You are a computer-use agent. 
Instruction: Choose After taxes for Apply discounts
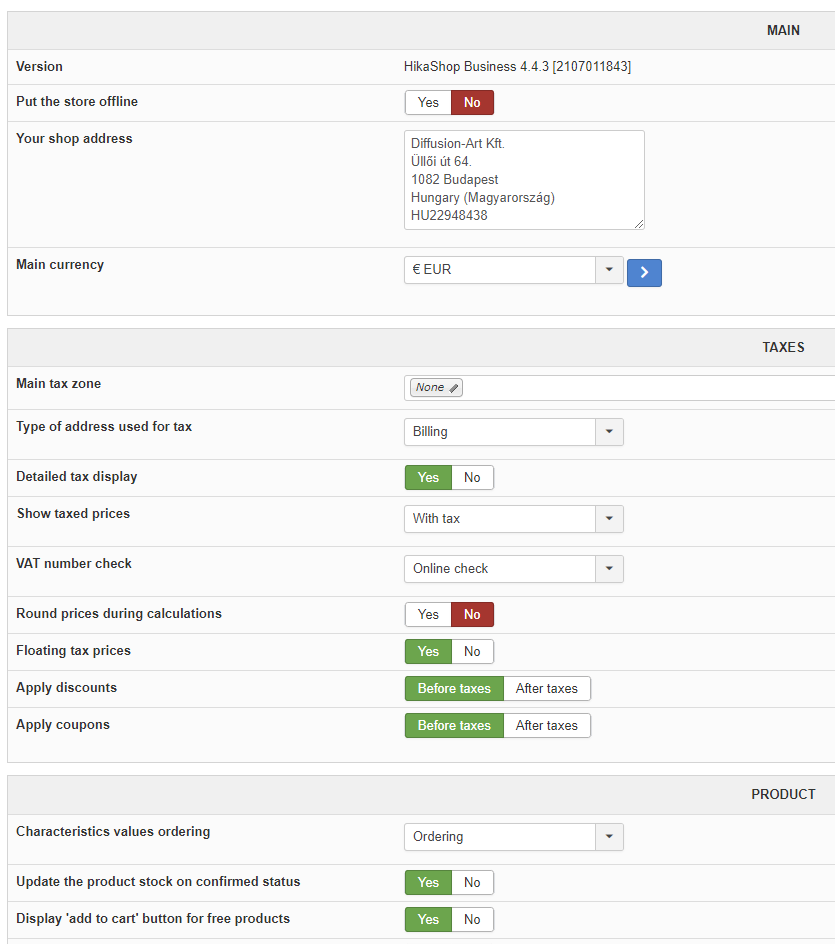(x=546, y=689)
